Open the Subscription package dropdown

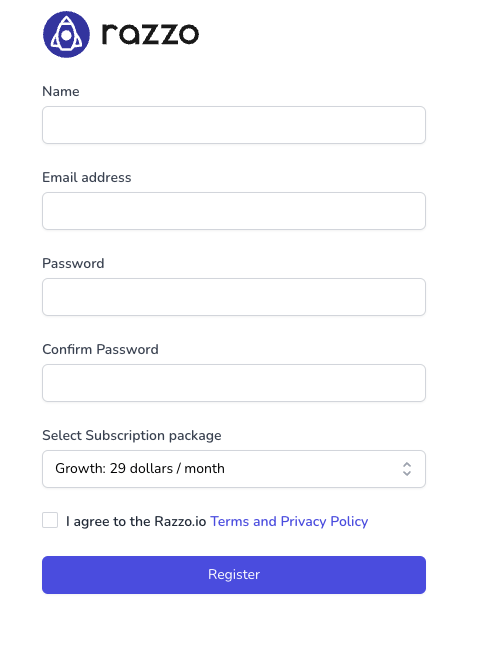[234, 469]
